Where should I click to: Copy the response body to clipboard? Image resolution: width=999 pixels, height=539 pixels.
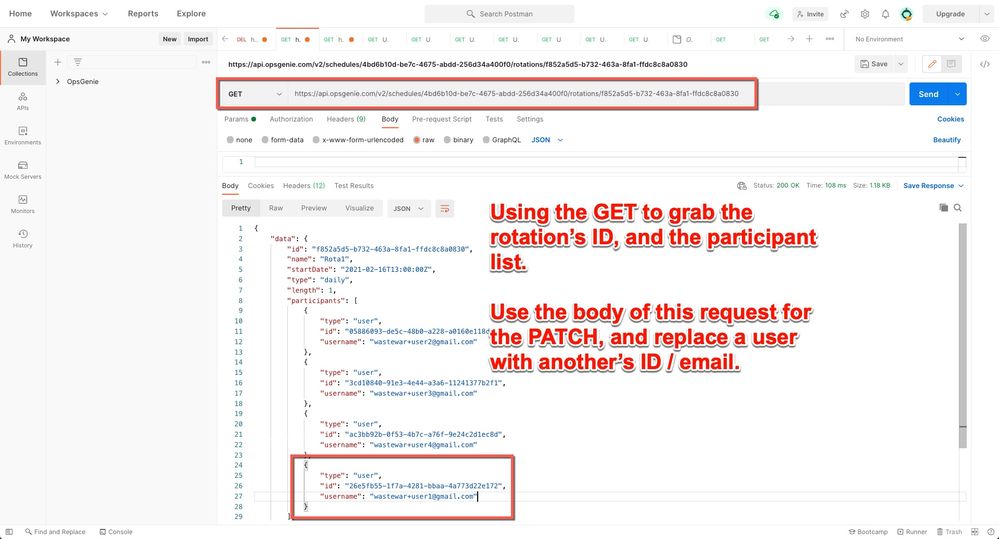tap(944, 208)
